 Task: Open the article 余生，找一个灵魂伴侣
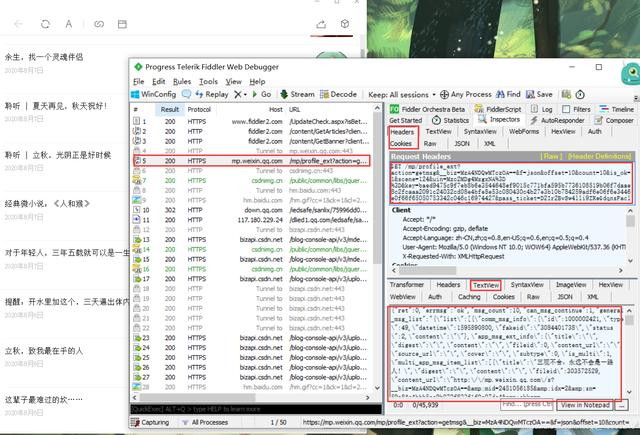[x=44, y=57]
